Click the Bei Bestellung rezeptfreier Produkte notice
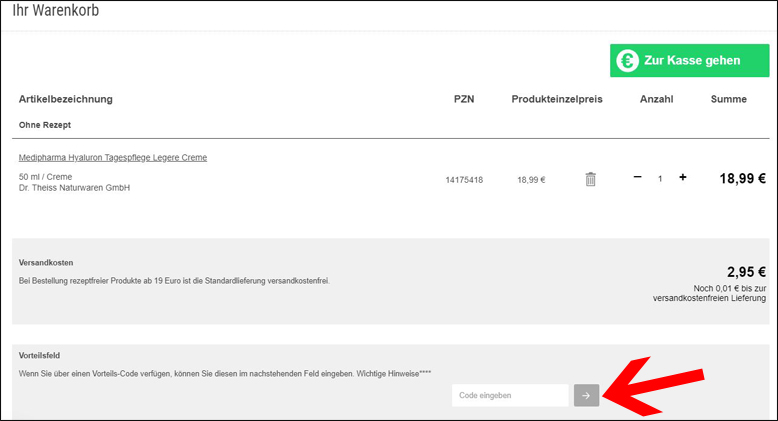This screenshot has width=778, height=421. [x=174, y=281]
